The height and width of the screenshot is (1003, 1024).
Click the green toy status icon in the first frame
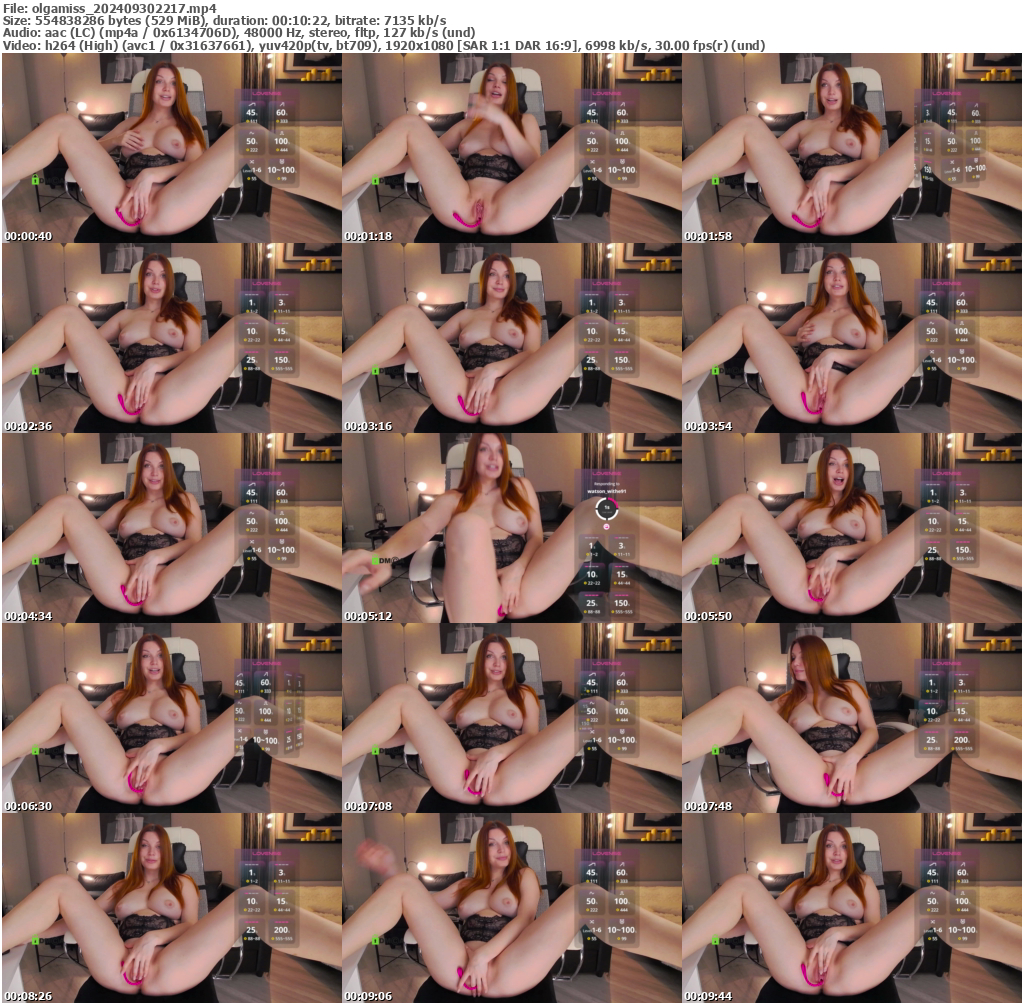(x=35, y=180)
